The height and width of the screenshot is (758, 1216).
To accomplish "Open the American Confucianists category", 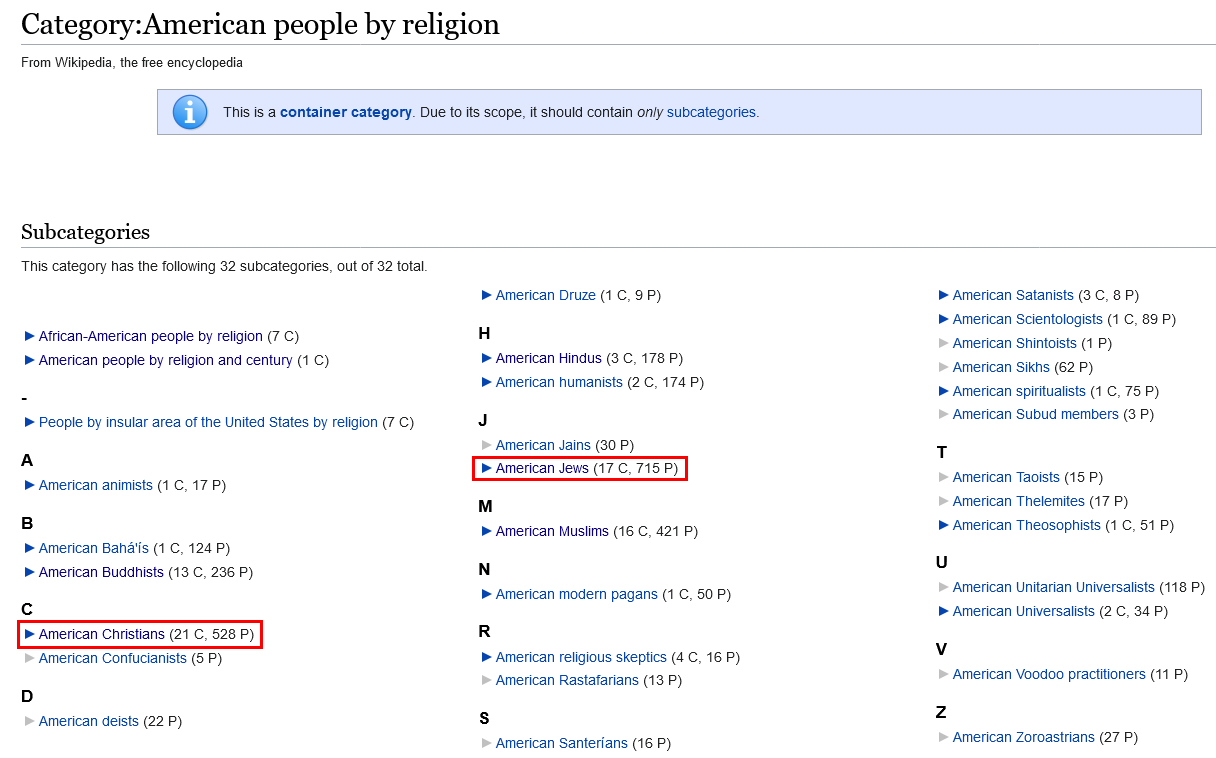I will pos(113,658).
